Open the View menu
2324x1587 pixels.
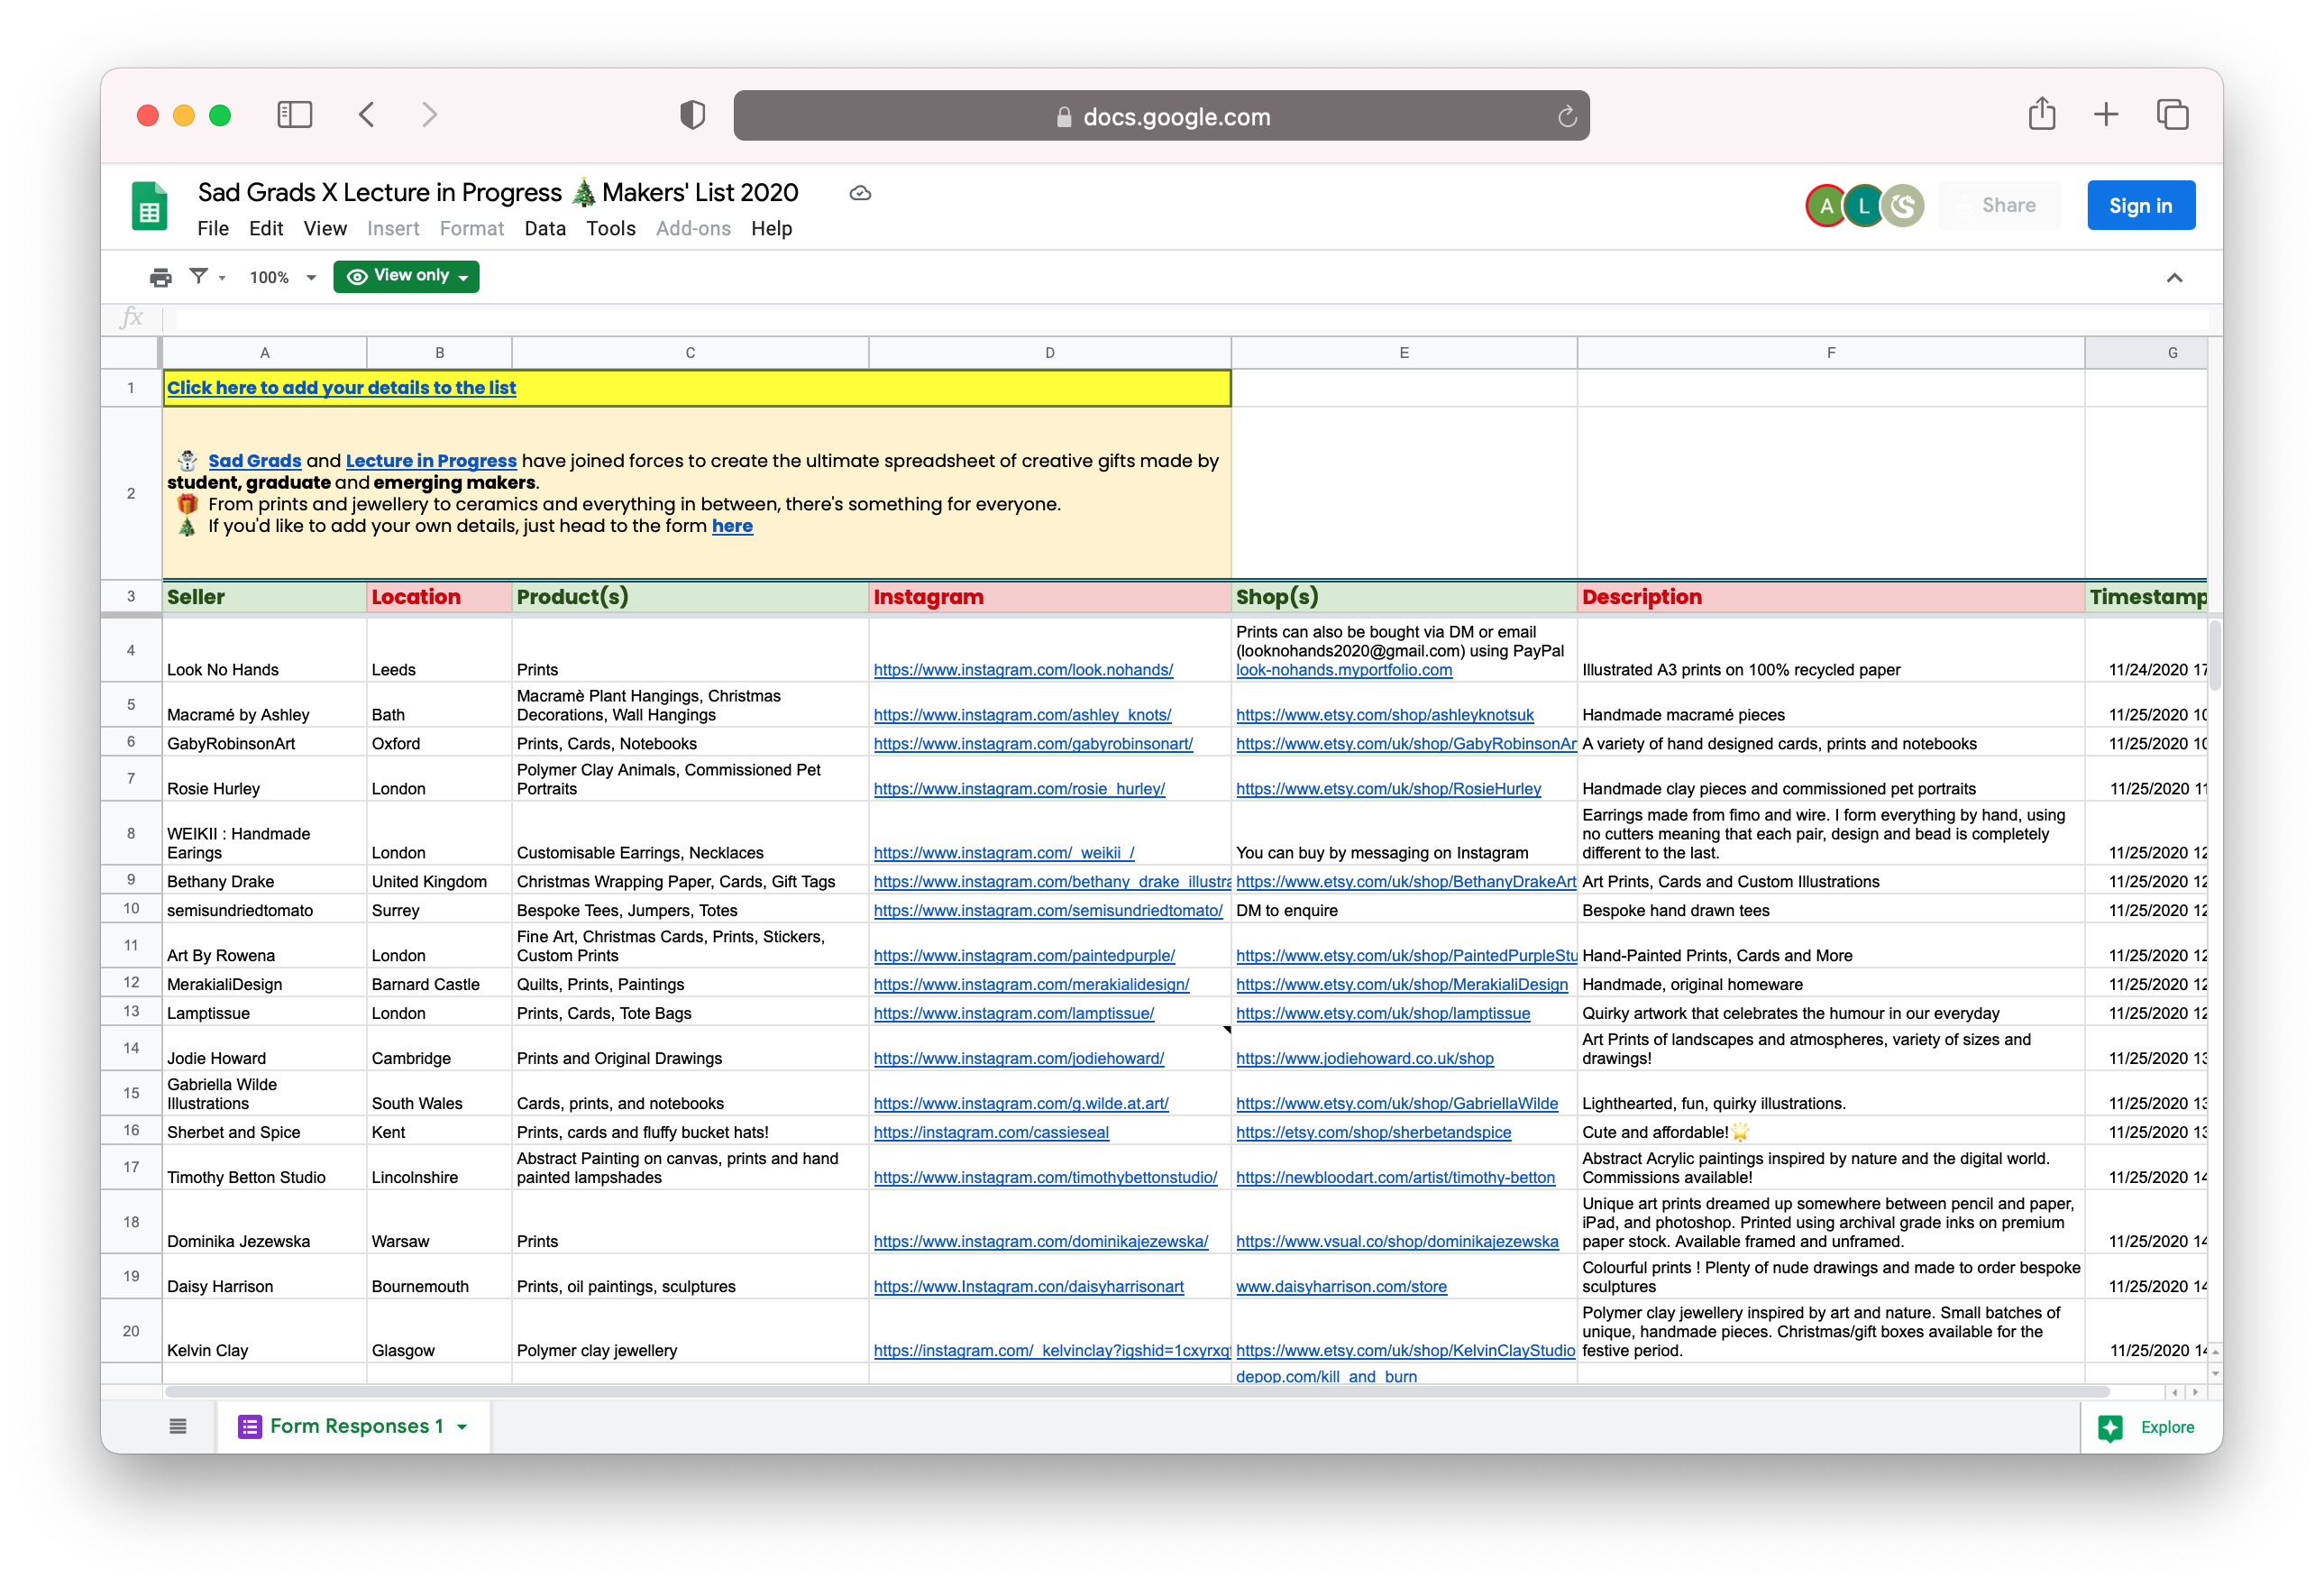[325, 229]
